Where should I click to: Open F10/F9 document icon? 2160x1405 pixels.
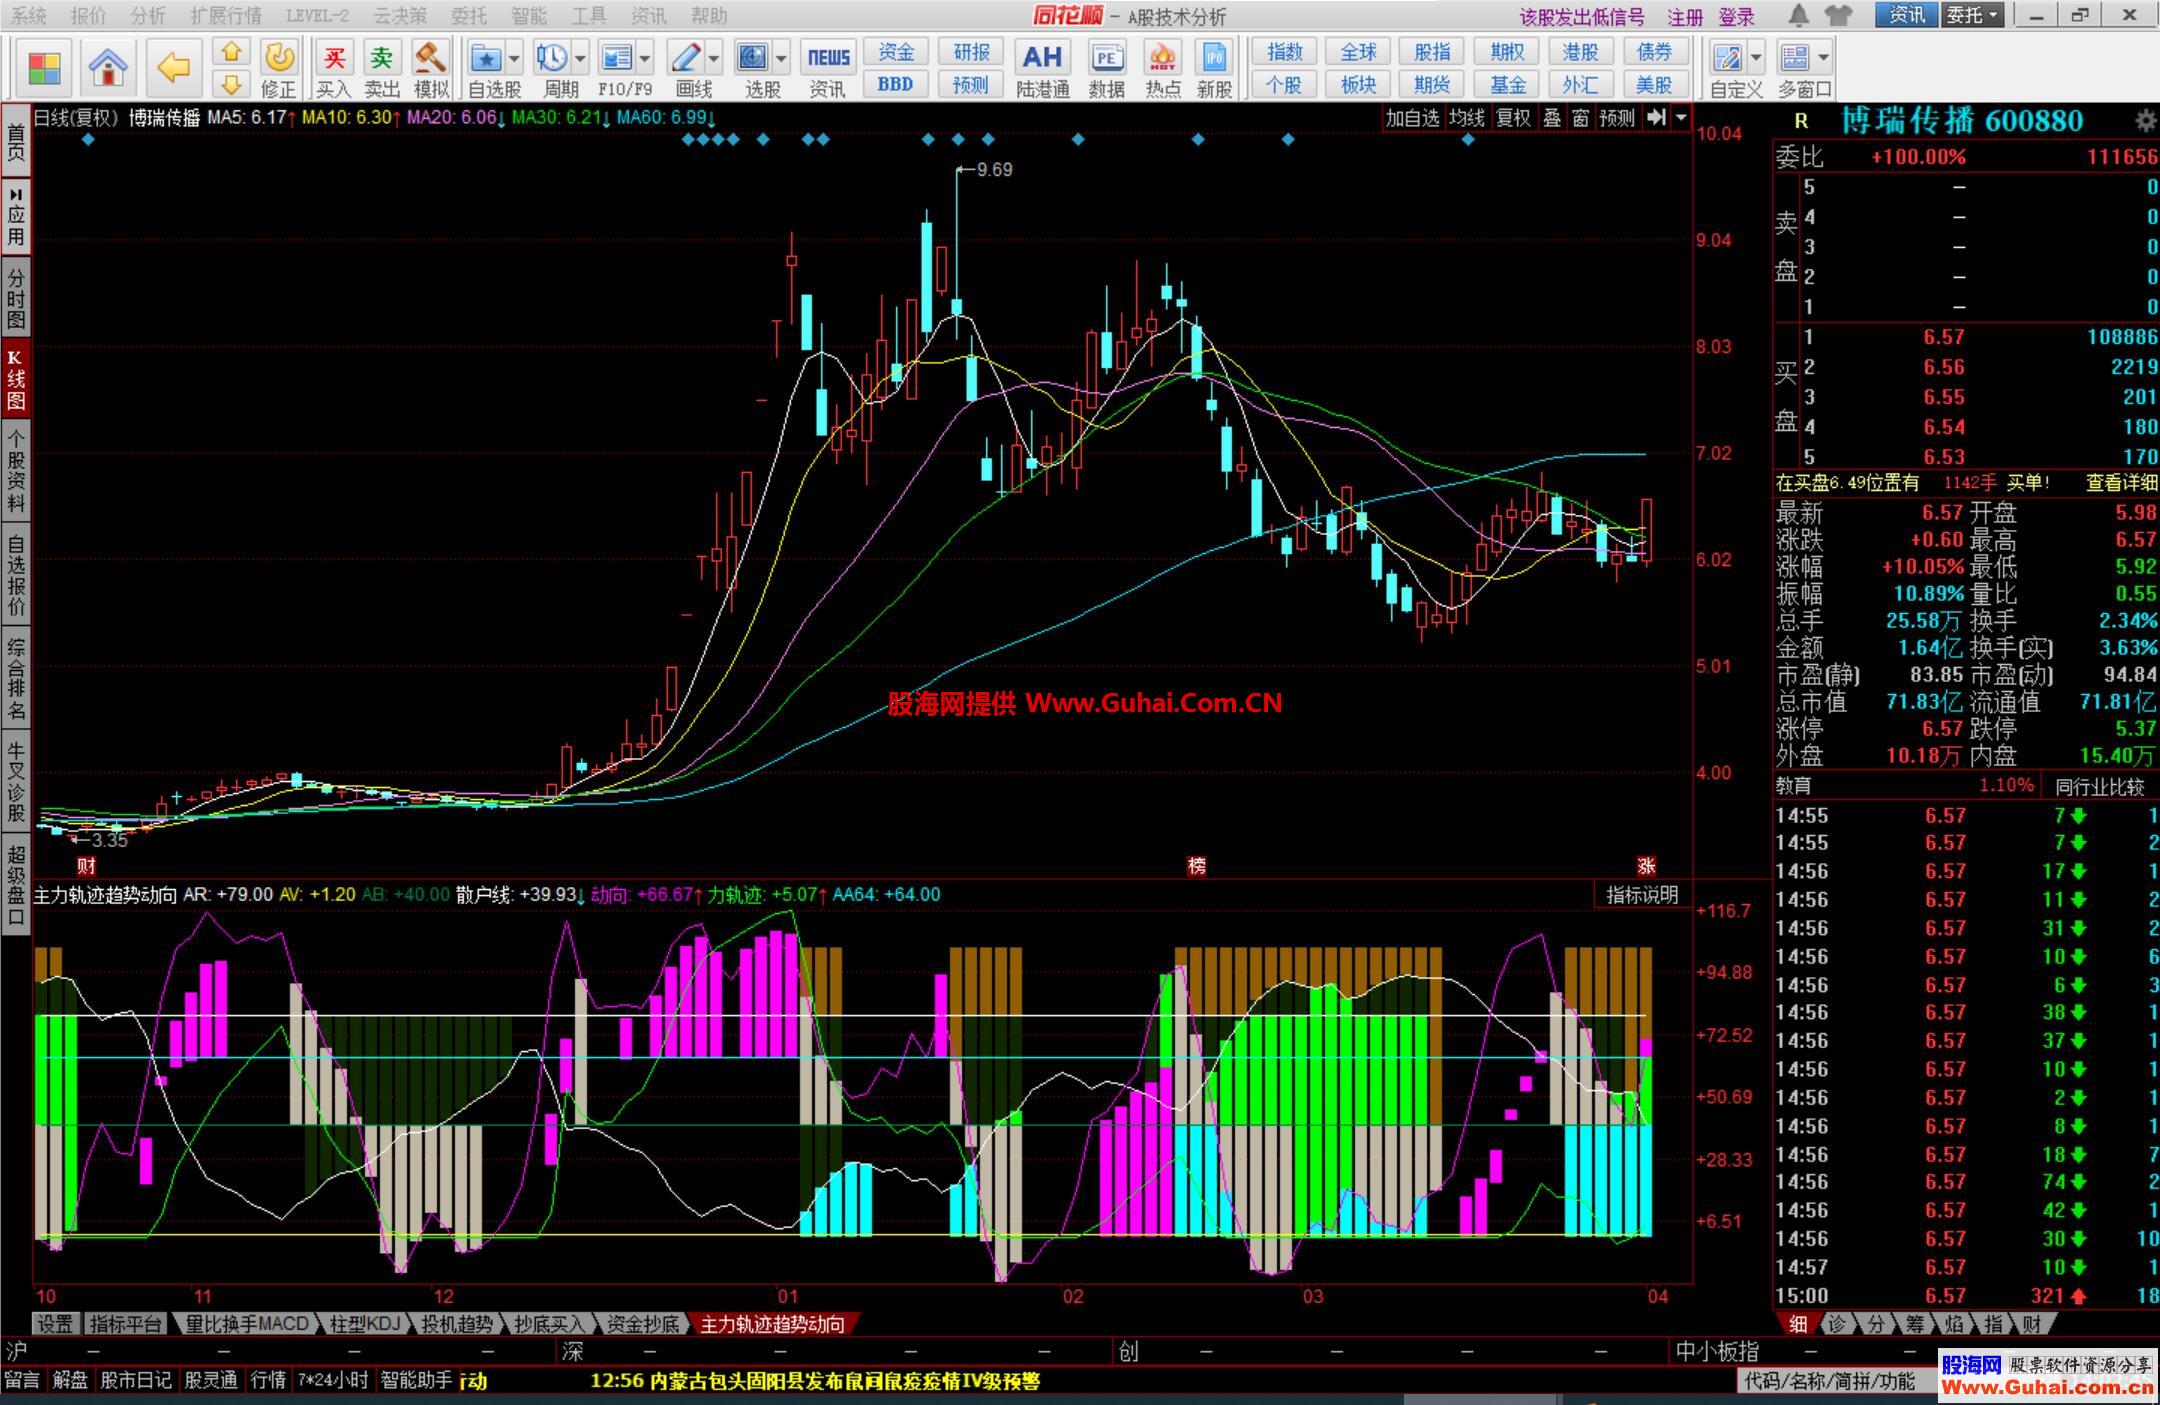(616, 58)
